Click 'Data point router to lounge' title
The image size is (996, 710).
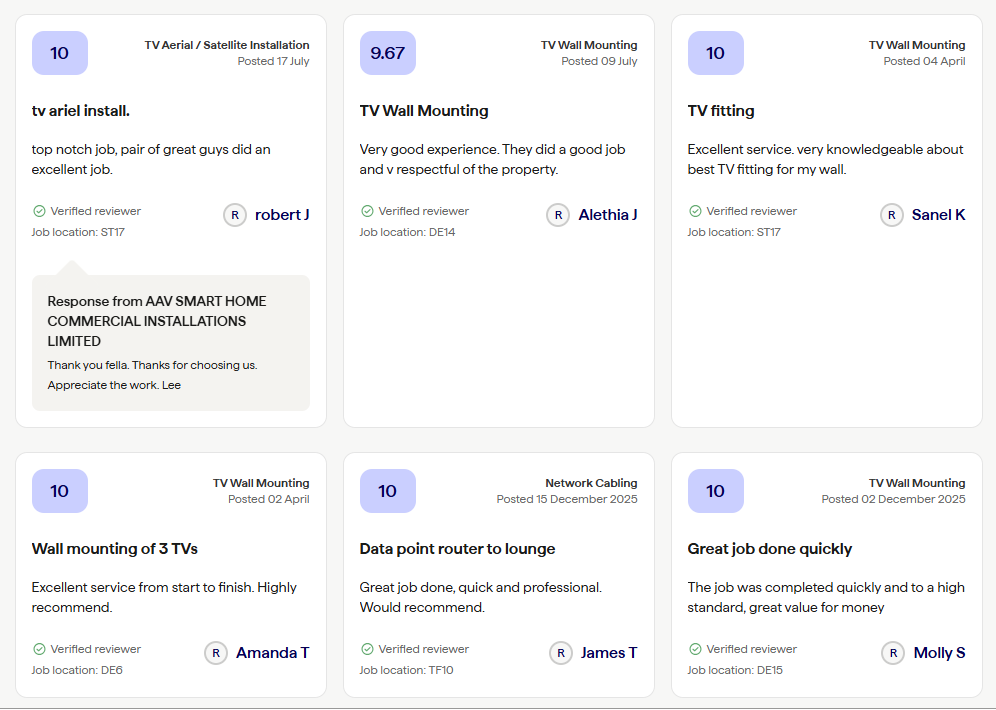point(457,549)
